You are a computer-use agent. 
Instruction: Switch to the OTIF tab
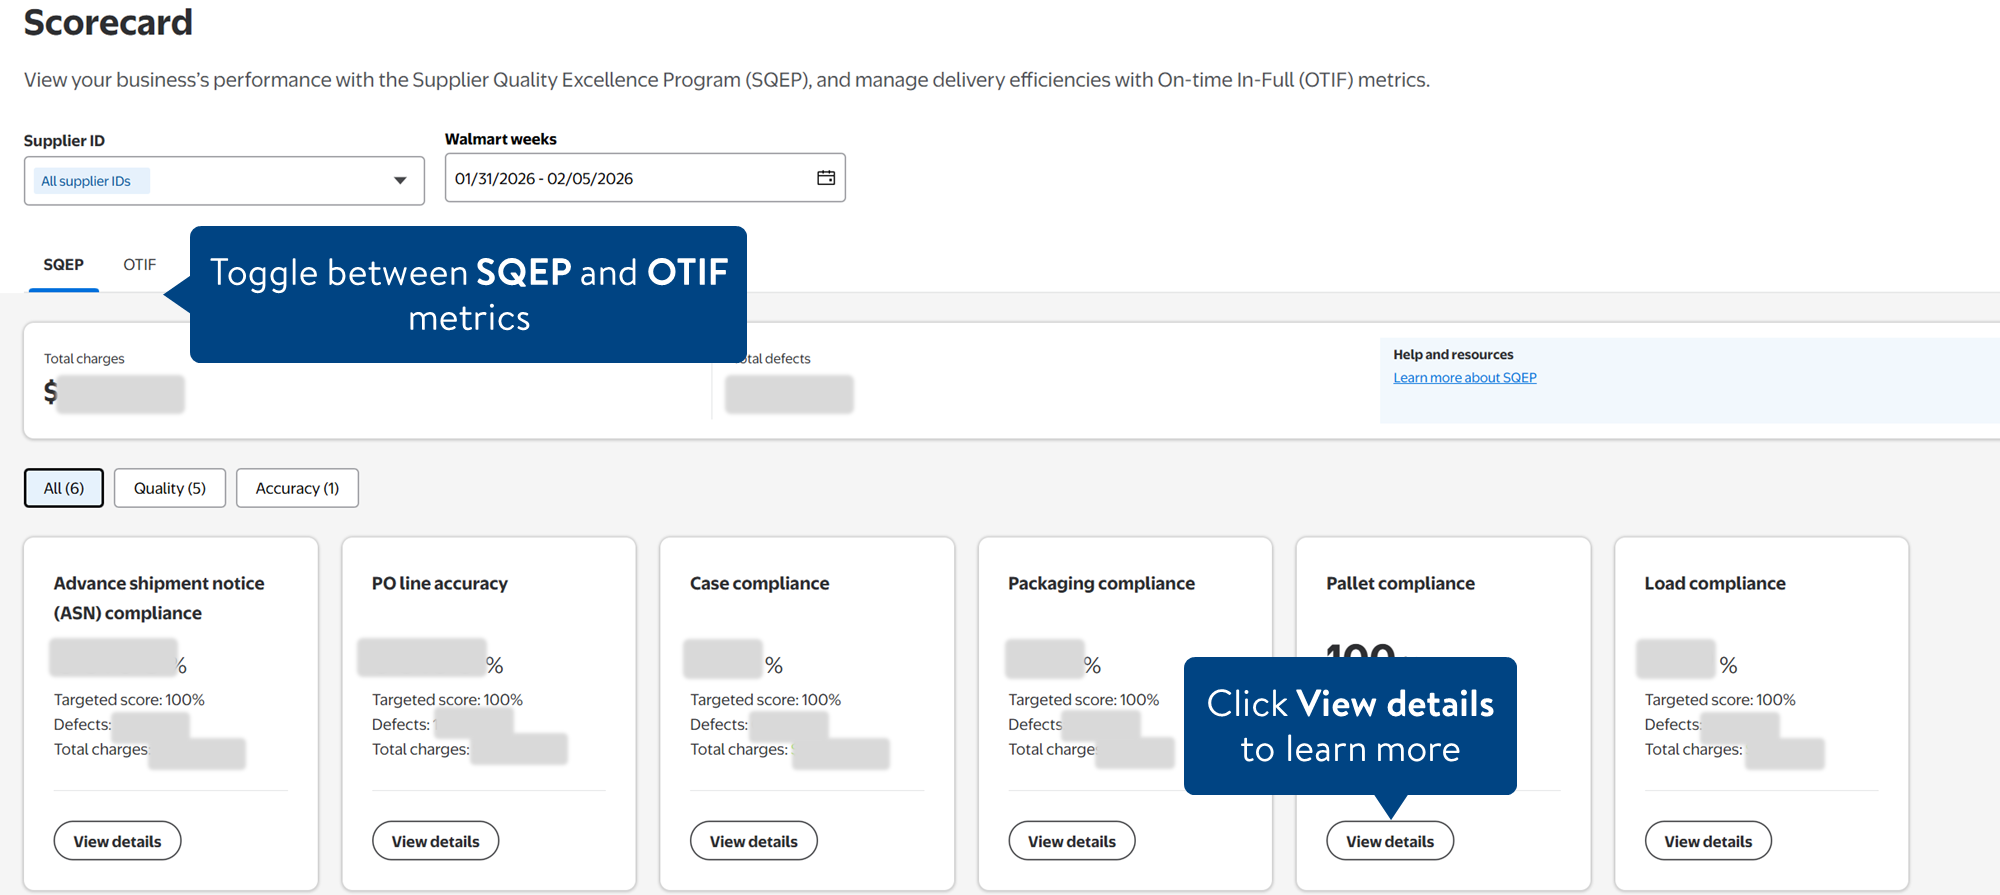[140, 265]
